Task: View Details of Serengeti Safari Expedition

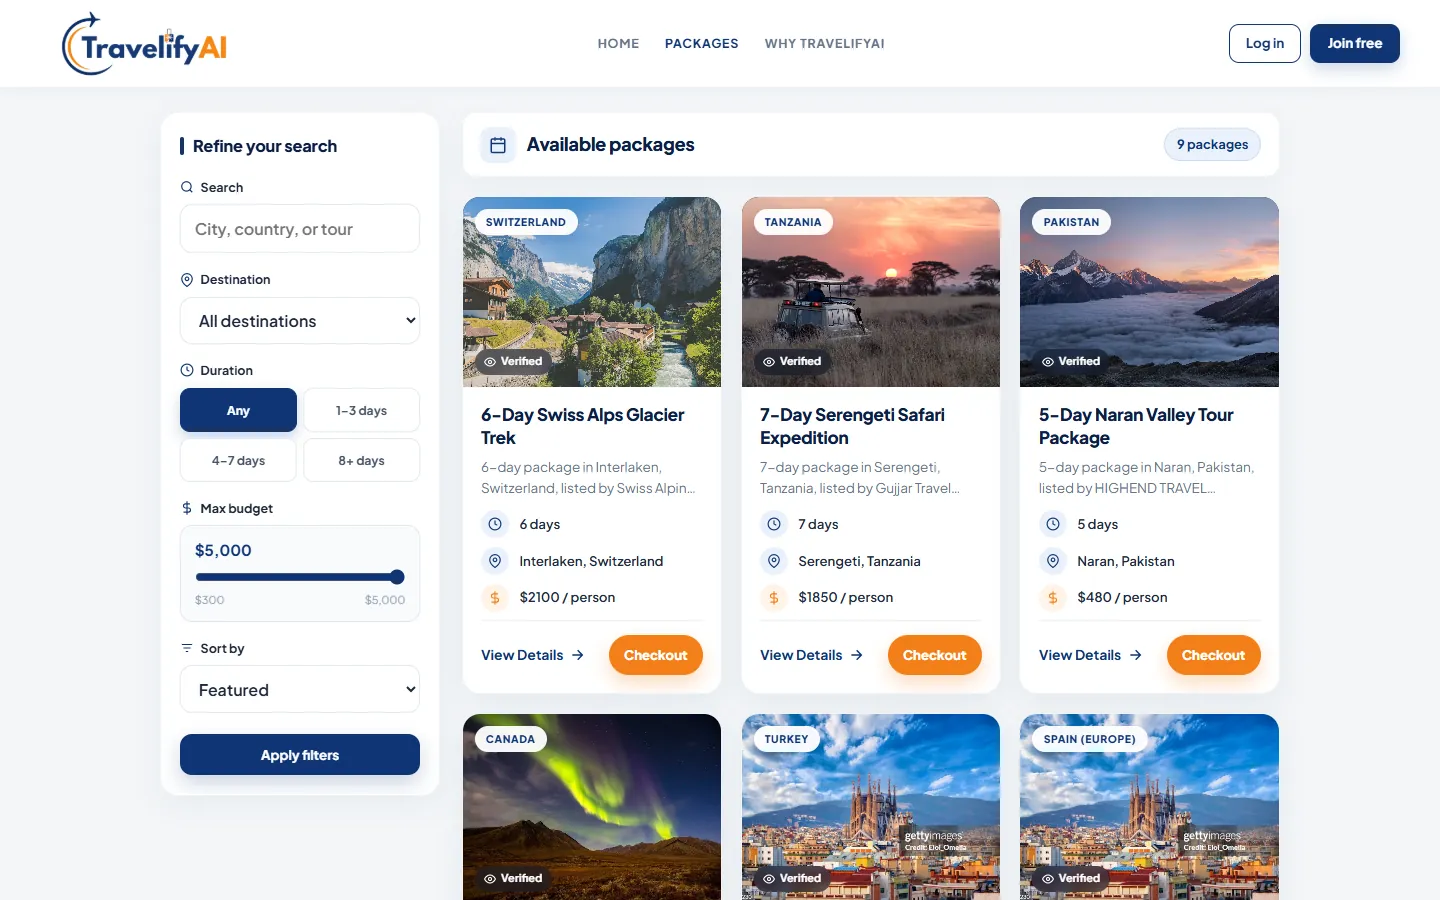Action: coord(812,655)
